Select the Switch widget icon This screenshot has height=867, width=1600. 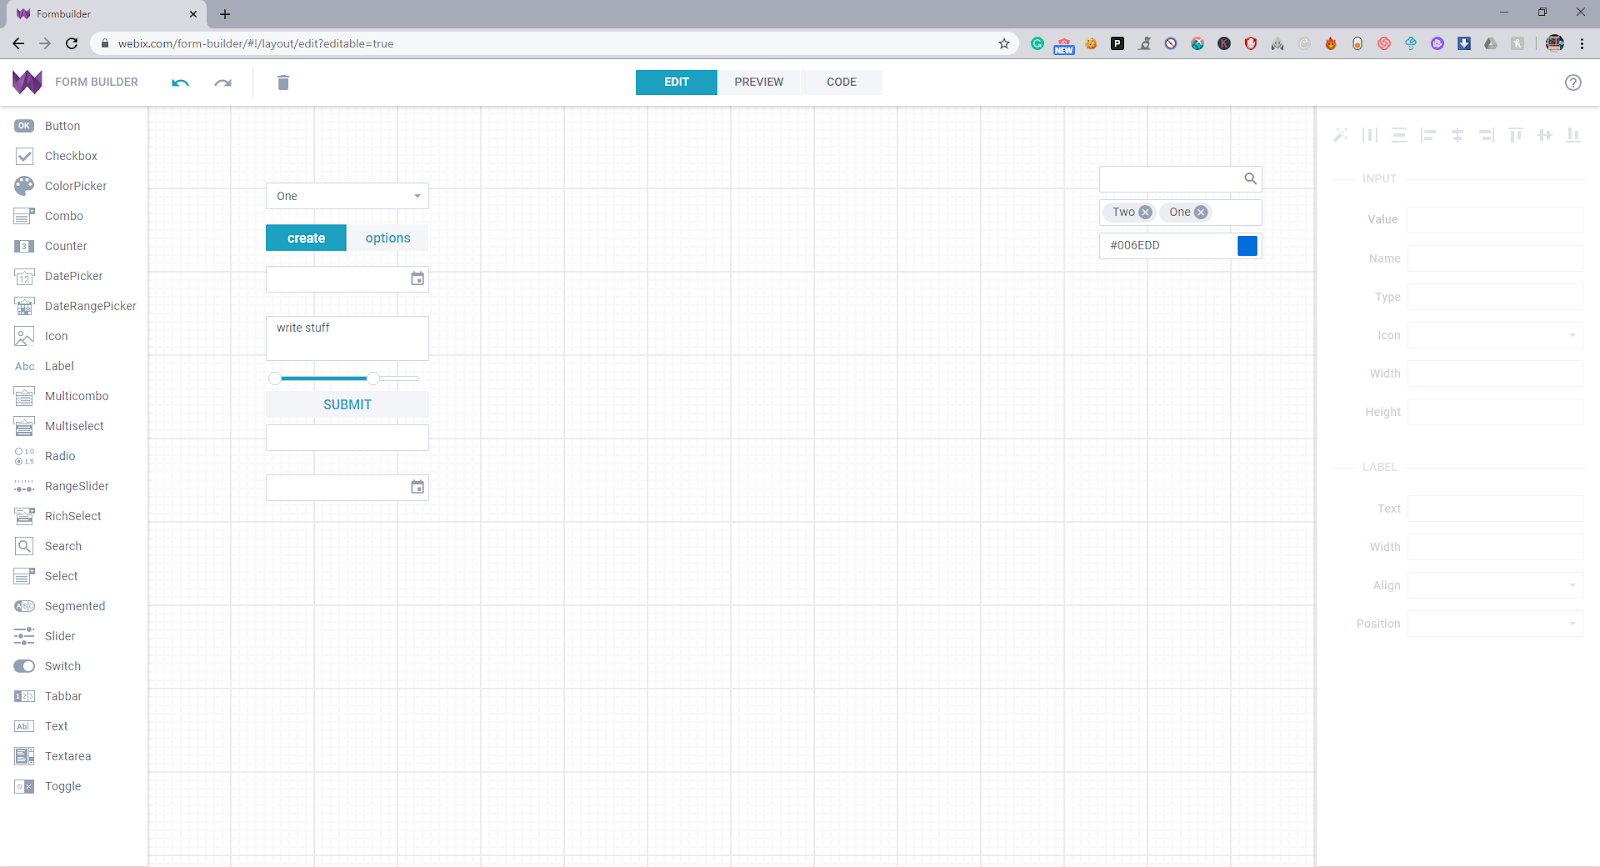24,666
